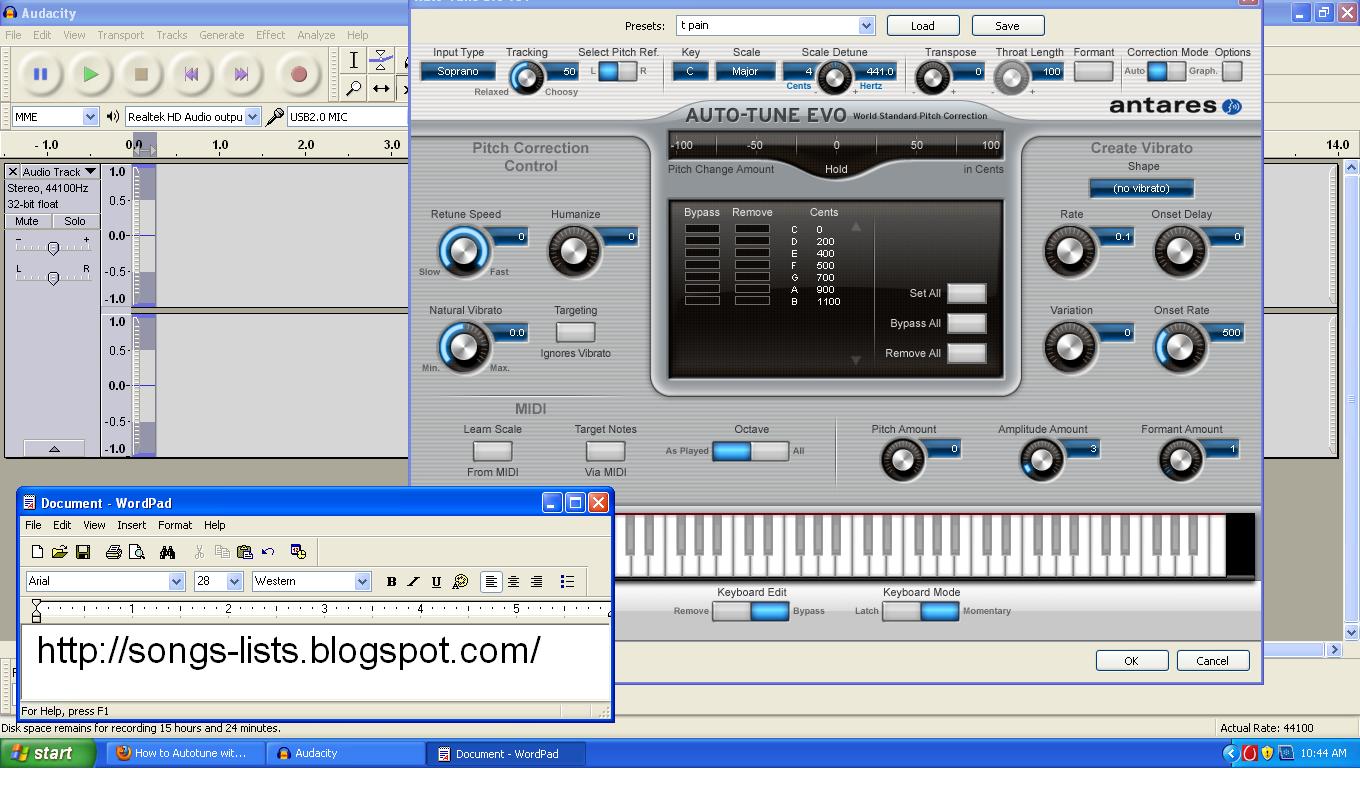
Task: Open Input Type selector showing Soprano
Action: [457, 71]
